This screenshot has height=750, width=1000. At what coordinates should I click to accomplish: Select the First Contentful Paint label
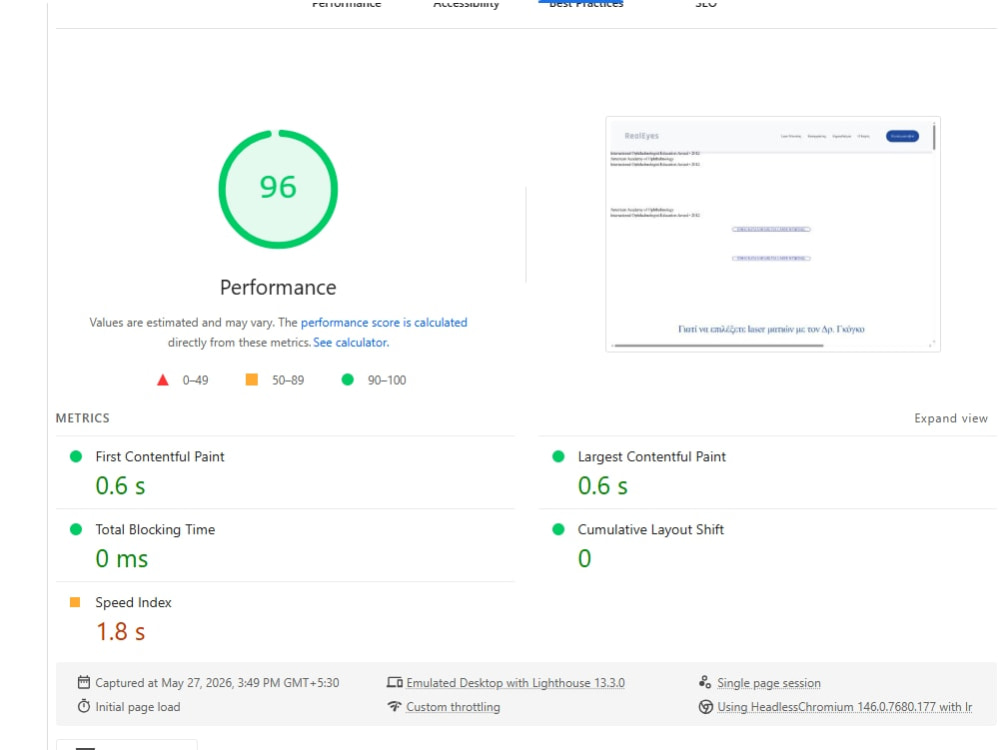(160, 457)
